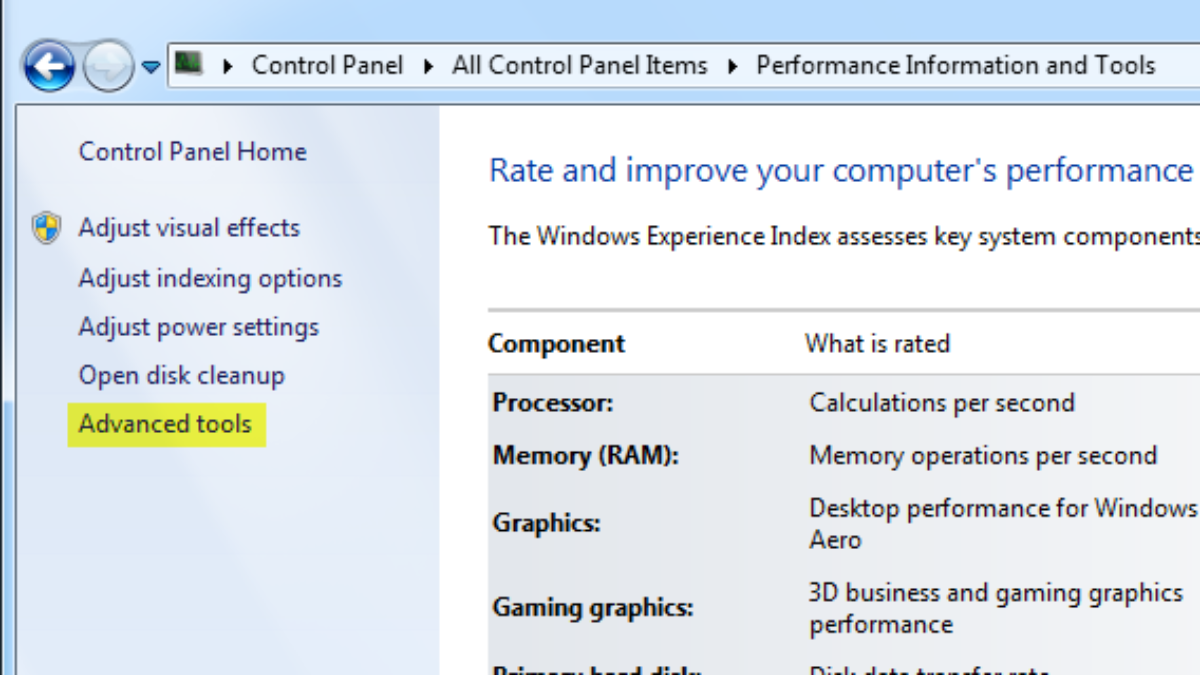Image resolution: width=1200 pixels, height=675 pixels.
Task: Click Performance Information and Tools breadcrumb
Action: coord(955,66)
